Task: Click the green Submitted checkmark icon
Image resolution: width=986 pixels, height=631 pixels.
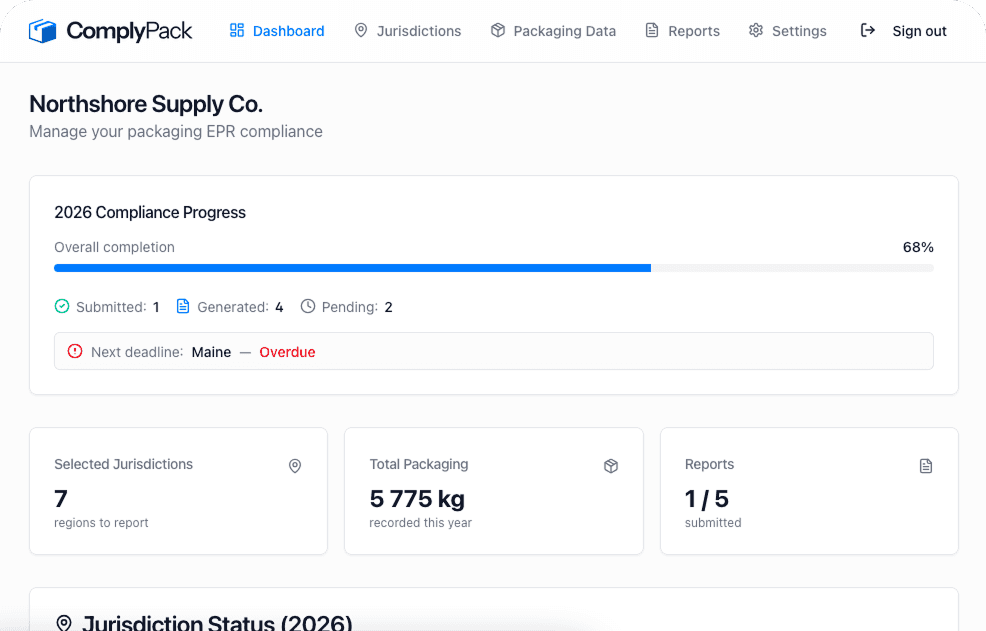Action: tap(61, 306)
